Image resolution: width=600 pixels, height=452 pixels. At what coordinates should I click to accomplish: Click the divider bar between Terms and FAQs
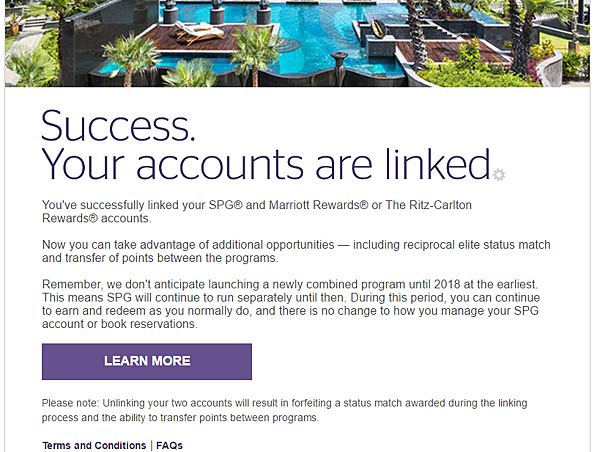(x=152, y=445)
